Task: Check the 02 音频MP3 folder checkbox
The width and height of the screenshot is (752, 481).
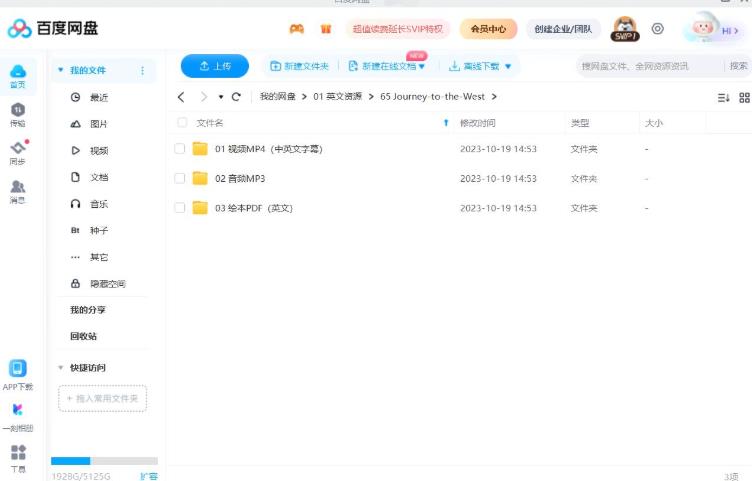Action: [x=180, y=178]
